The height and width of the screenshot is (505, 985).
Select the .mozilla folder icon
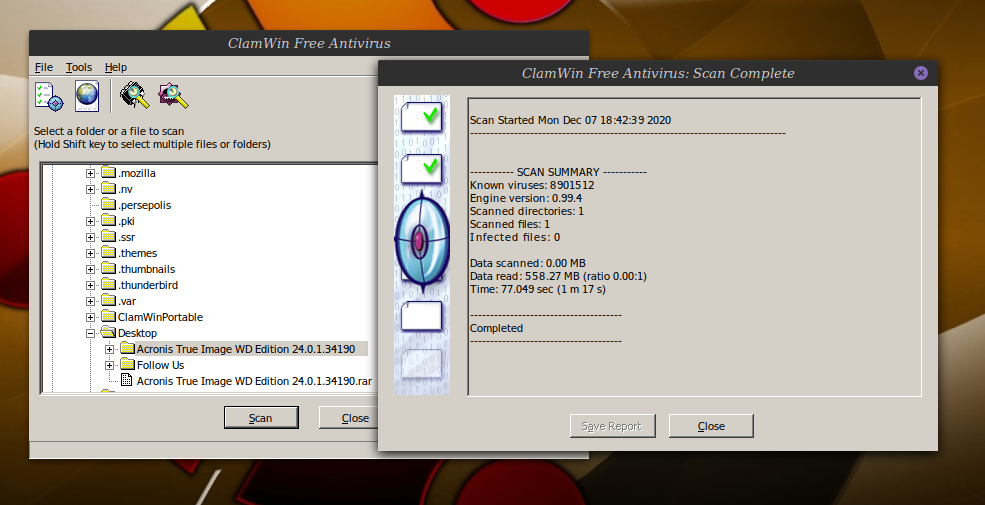tap(109, 172)
